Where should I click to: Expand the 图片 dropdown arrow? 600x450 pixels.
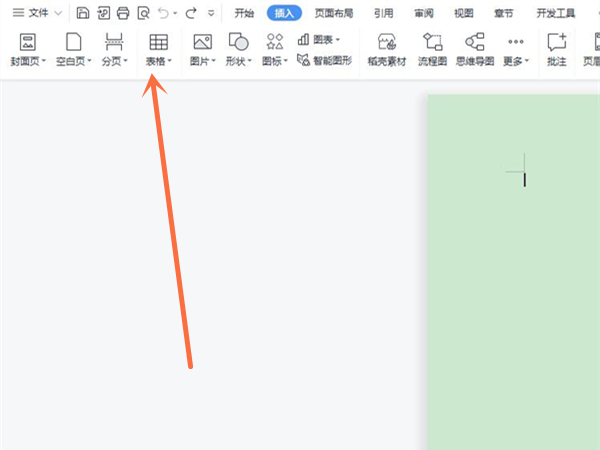214,61
